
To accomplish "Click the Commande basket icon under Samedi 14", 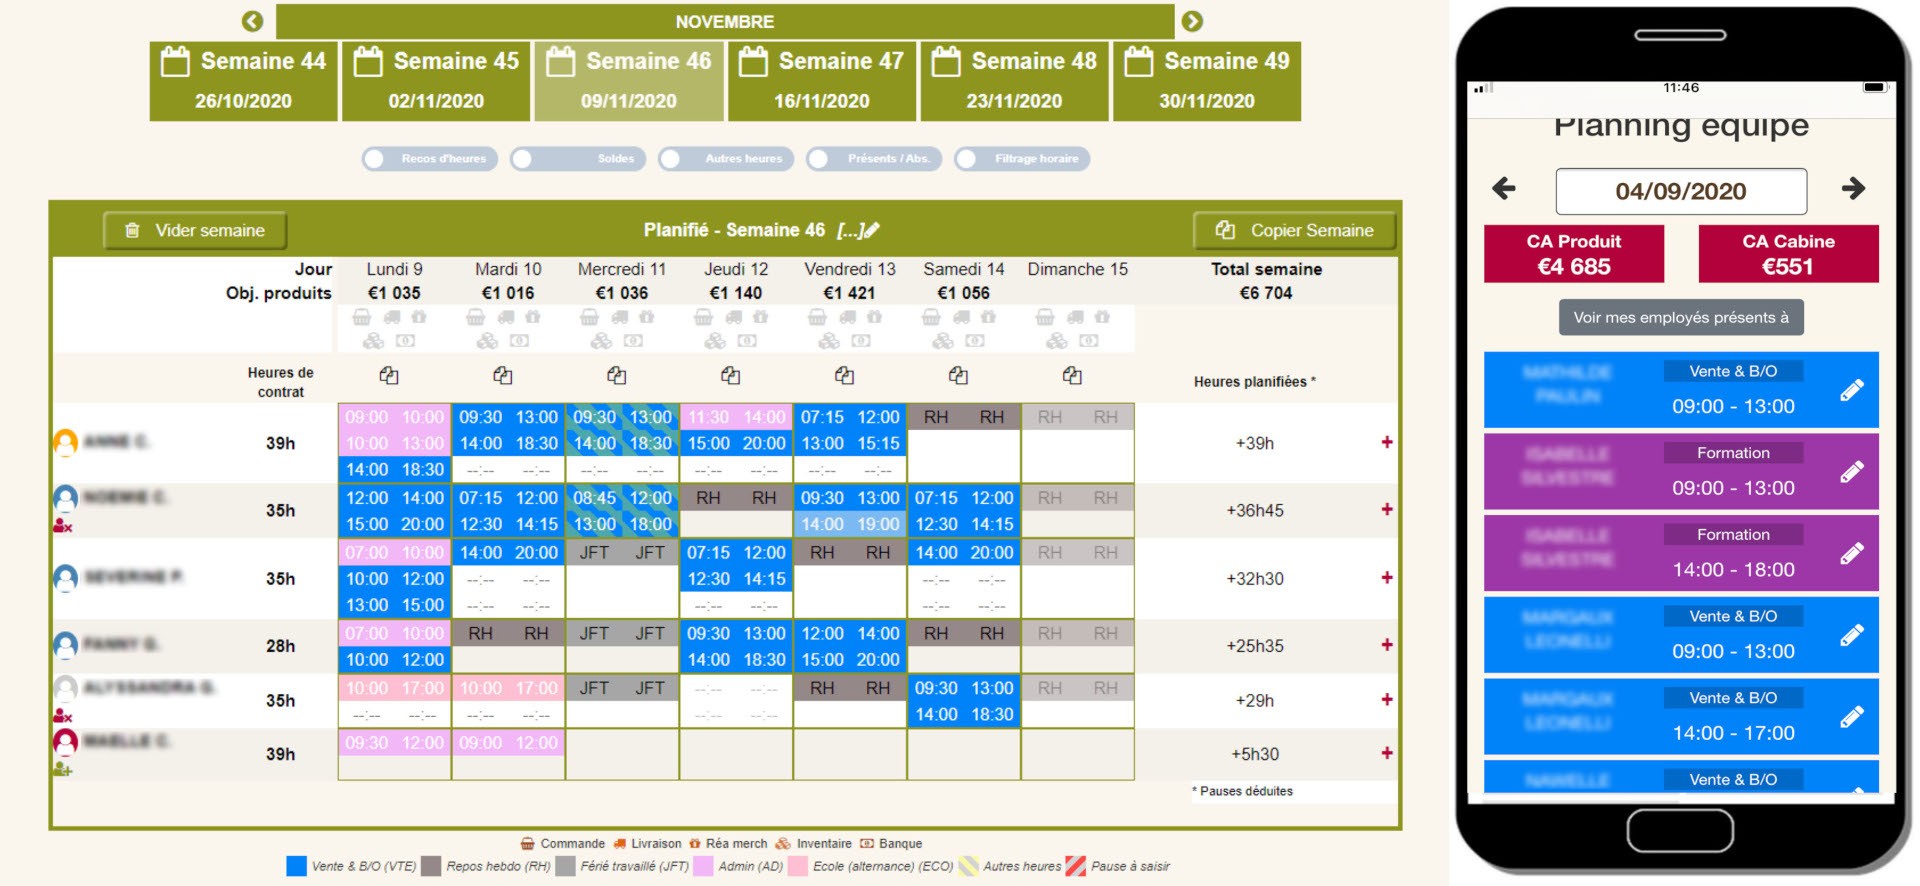I will tap(931, 317).
